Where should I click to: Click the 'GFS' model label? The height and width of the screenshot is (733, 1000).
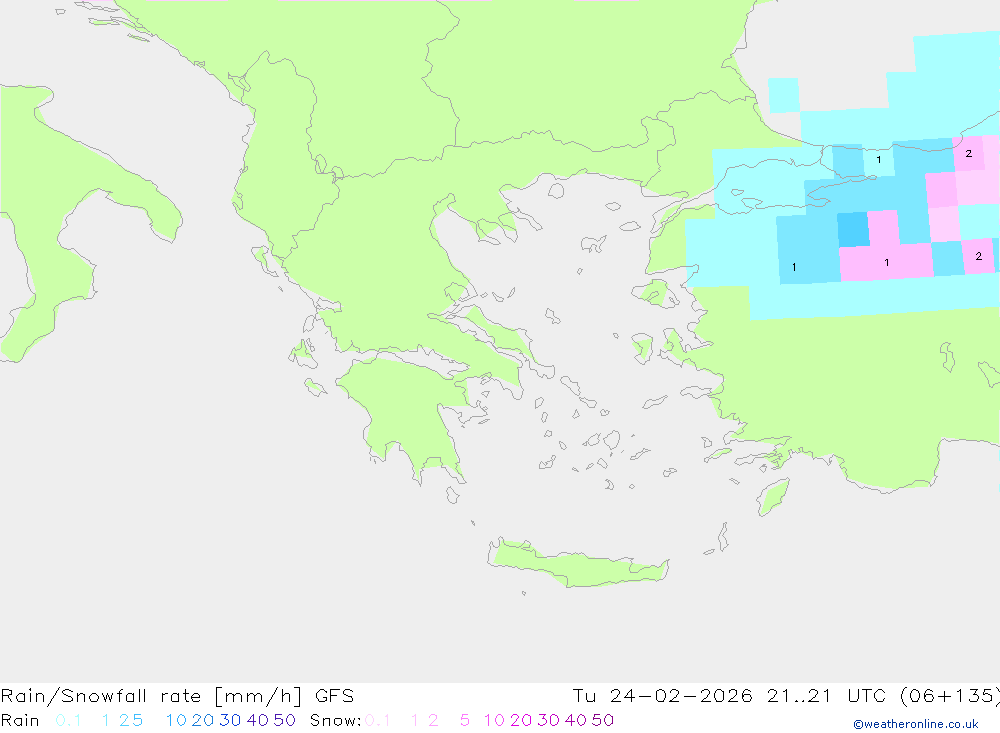point(334,696)
